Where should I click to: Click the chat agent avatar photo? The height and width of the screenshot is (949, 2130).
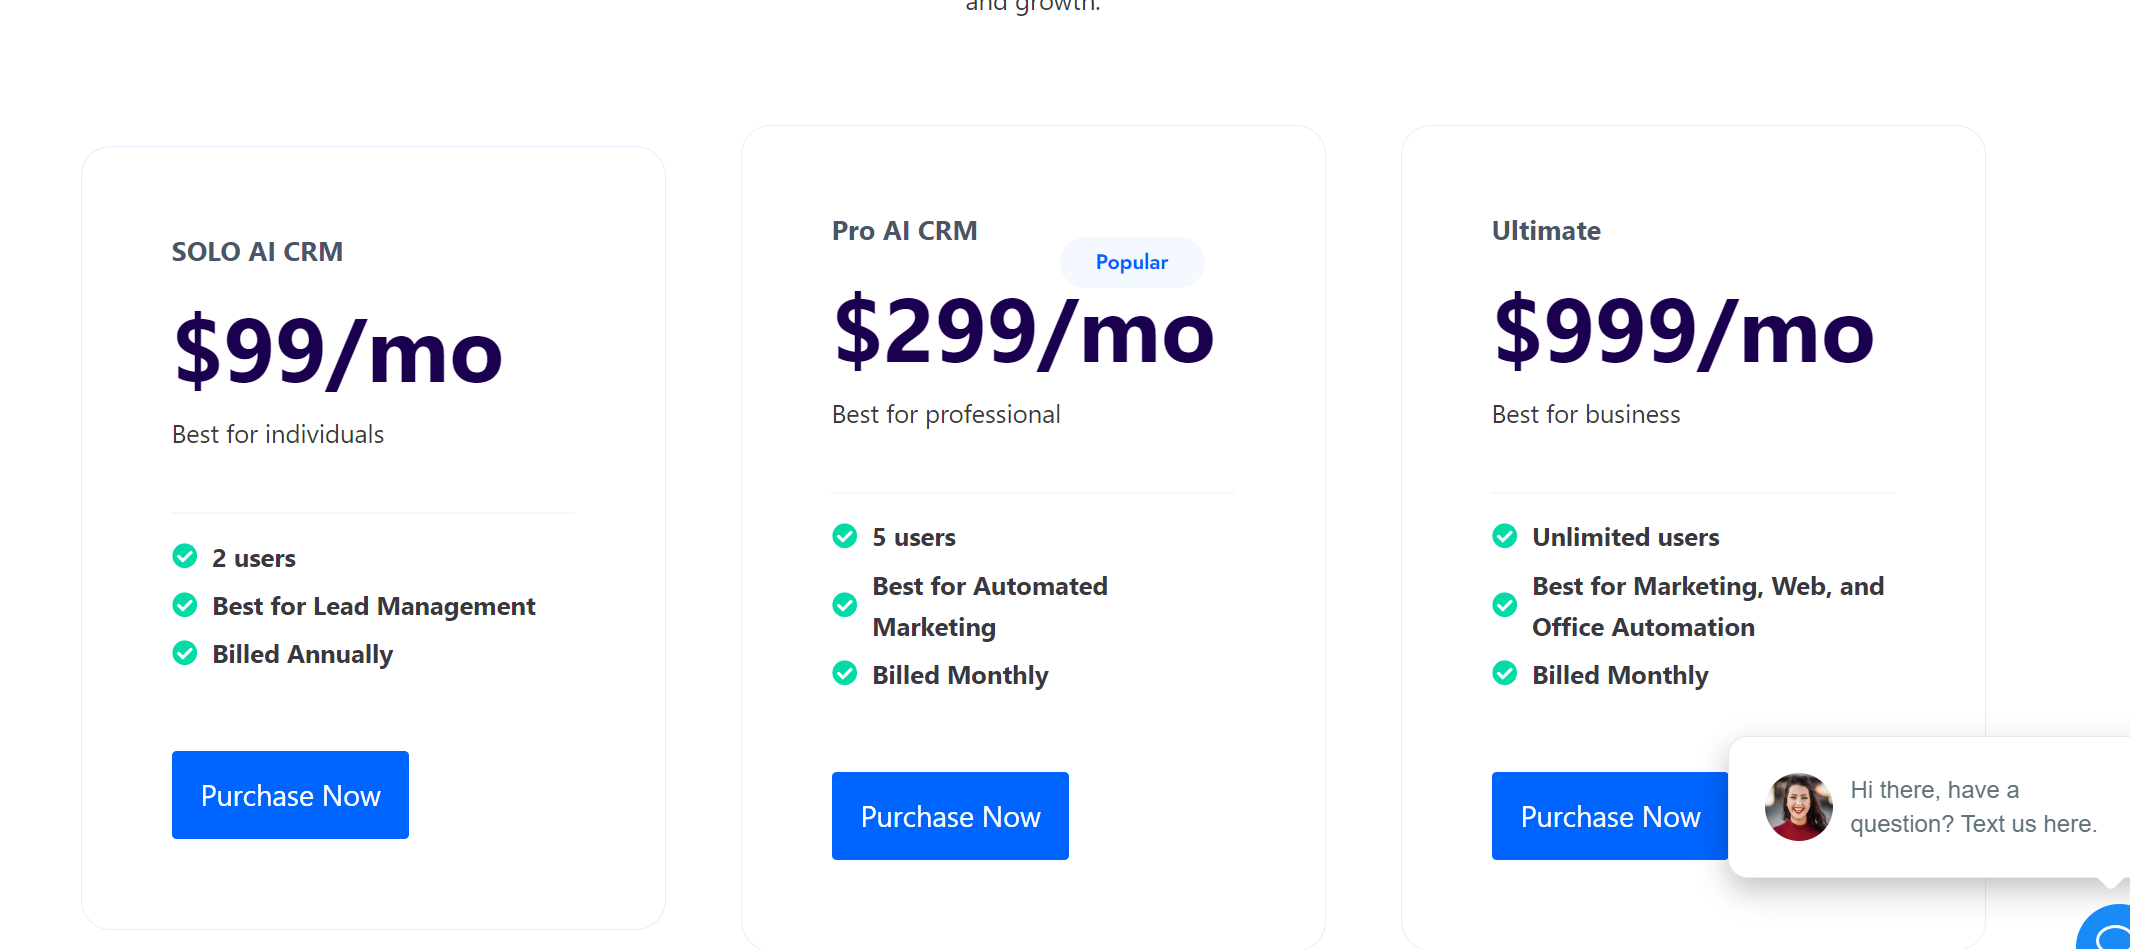click(1798, 807)
